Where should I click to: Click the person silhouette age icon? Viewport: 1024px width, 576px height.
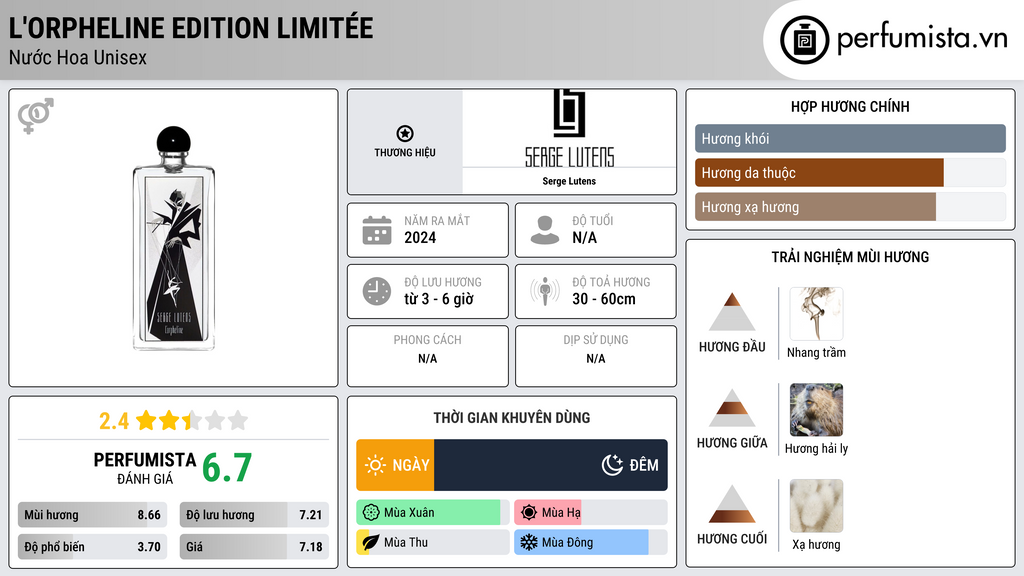[545, 230]
